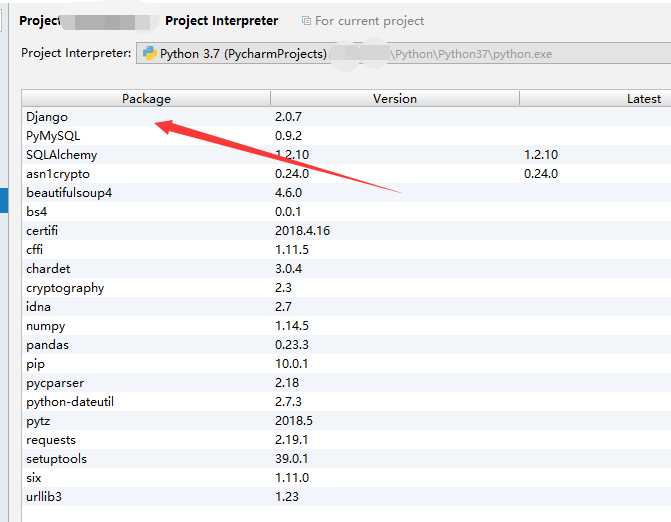The image size is (671, 522).
Task: Click the Python interpreter icon
Action: tap(149, 53)
